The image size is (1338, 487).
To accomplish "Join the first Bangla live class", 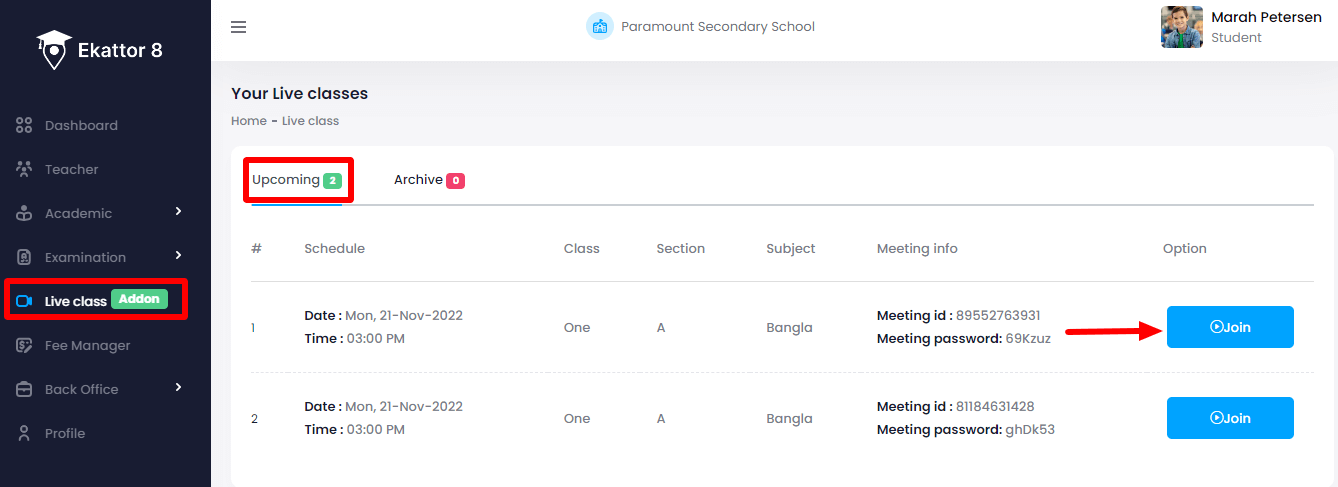I will (x=1230, y=327).
